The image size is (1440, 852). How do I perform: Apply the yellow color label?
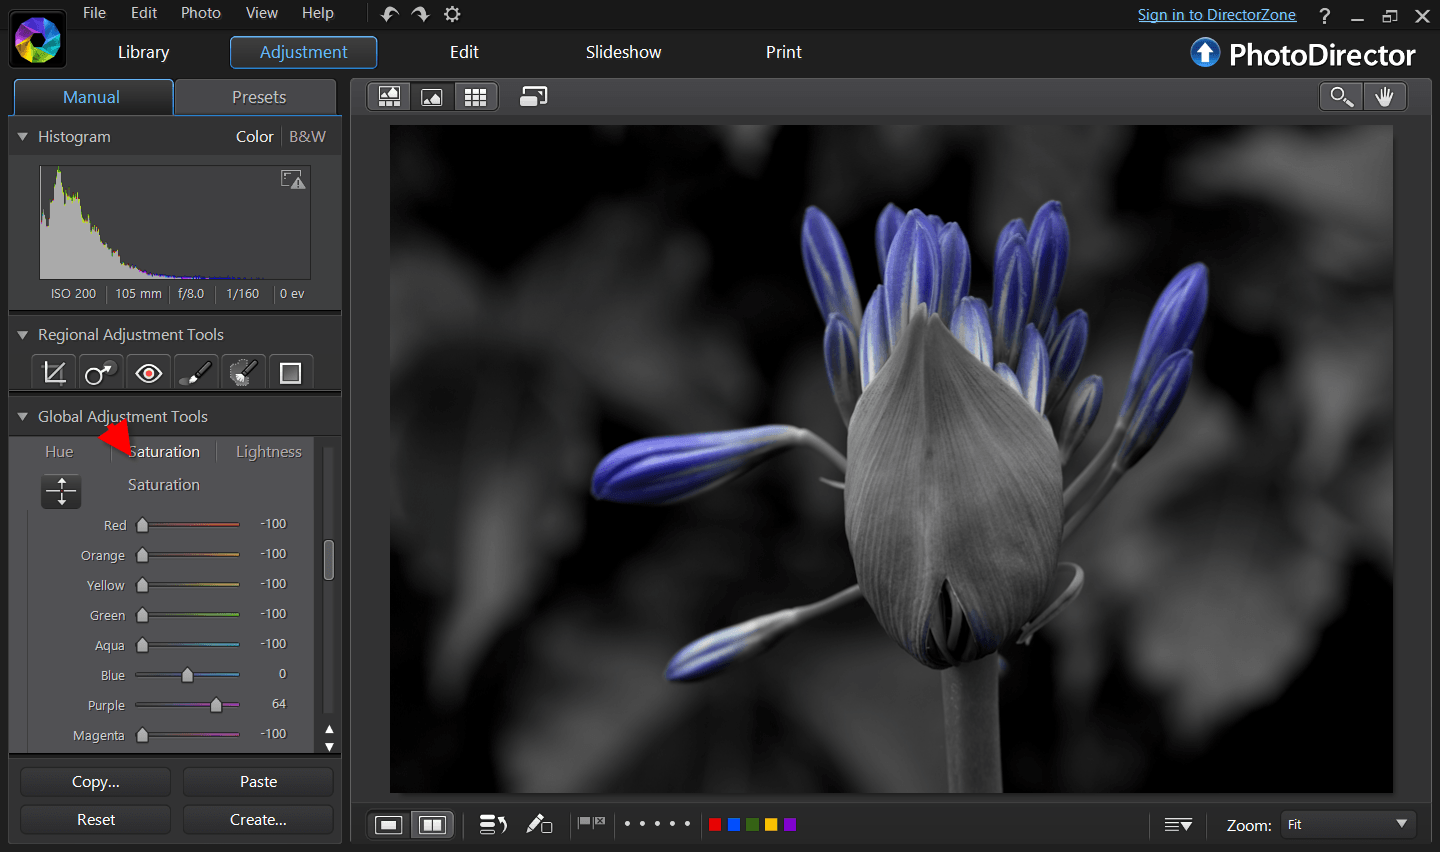click(x=771, y=824)
